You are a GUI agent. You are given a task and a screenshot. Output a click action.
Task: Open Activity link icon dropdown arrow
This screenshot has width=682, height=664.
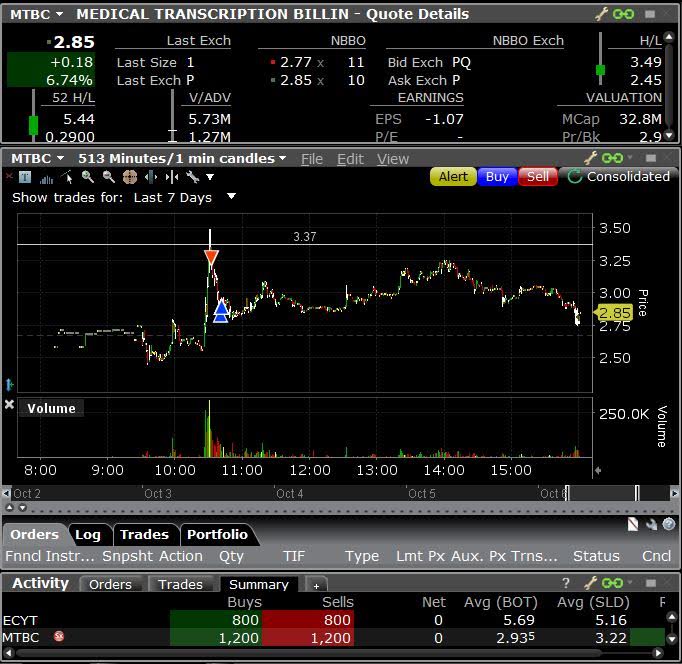(x=629, y=582)
